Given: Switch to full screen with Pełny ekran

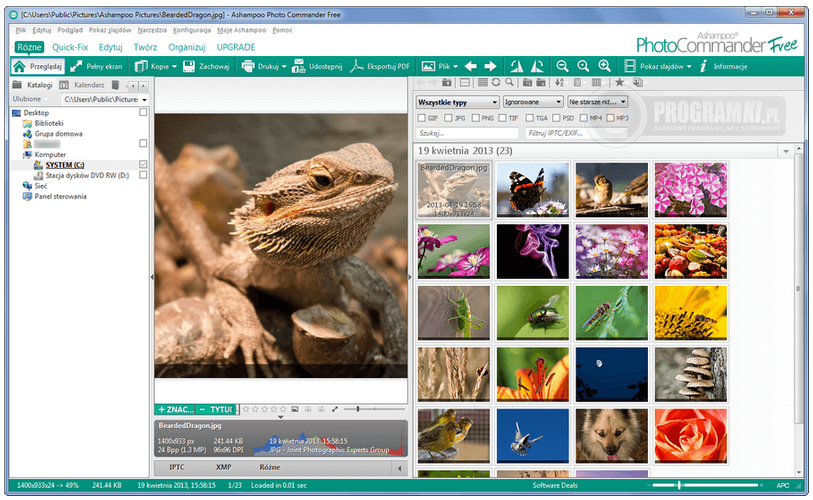Looking at the screenshot, I should point(96,66).
